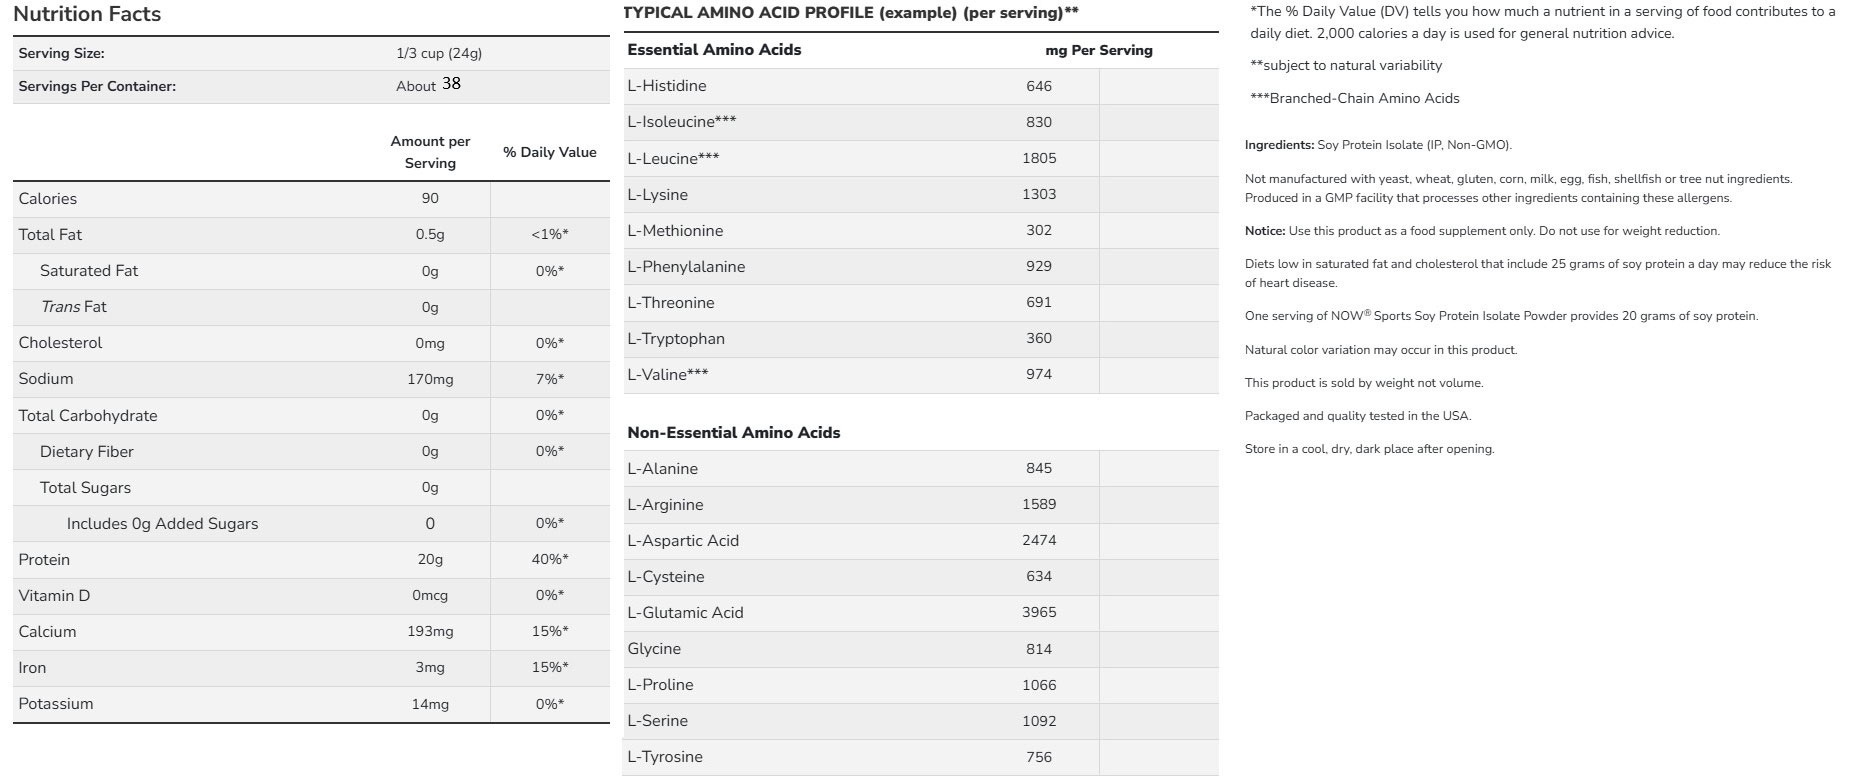Image resolution: width=1849 pixels, height=781 pixels.
Task: Click the Essential Amino Acids header
Action: pos(714,50)
